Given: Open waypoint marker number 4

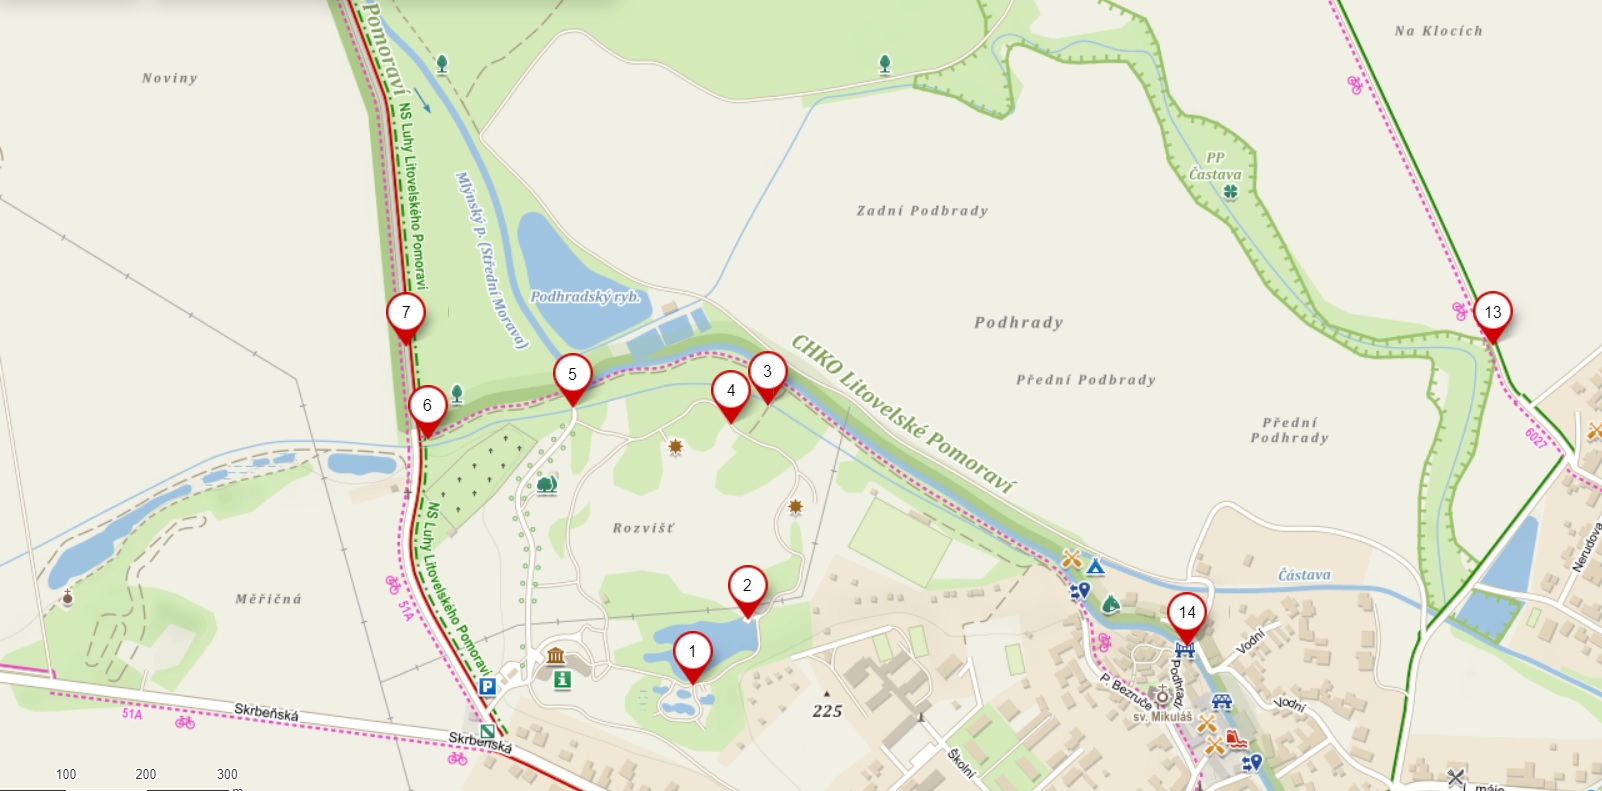Looking at the screenshot, I should click(x=731, y=395).
